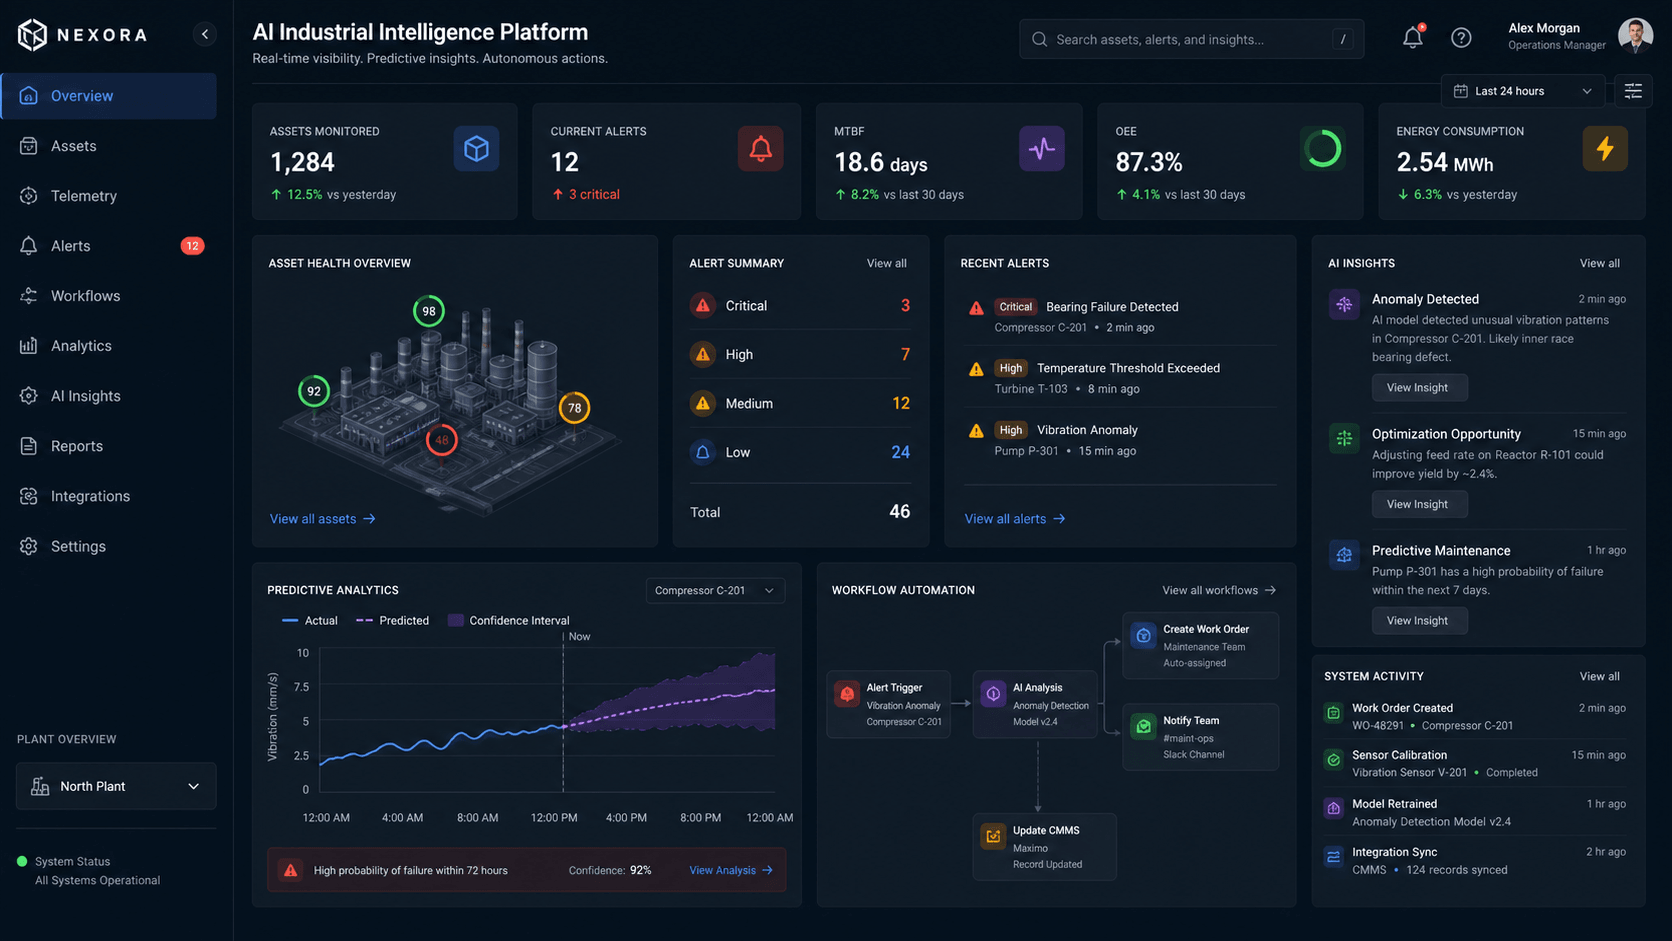Screen dimensions: 1672x941
Task: Select the Critical row in Alert Summary
Action: [x=800, y=306]
